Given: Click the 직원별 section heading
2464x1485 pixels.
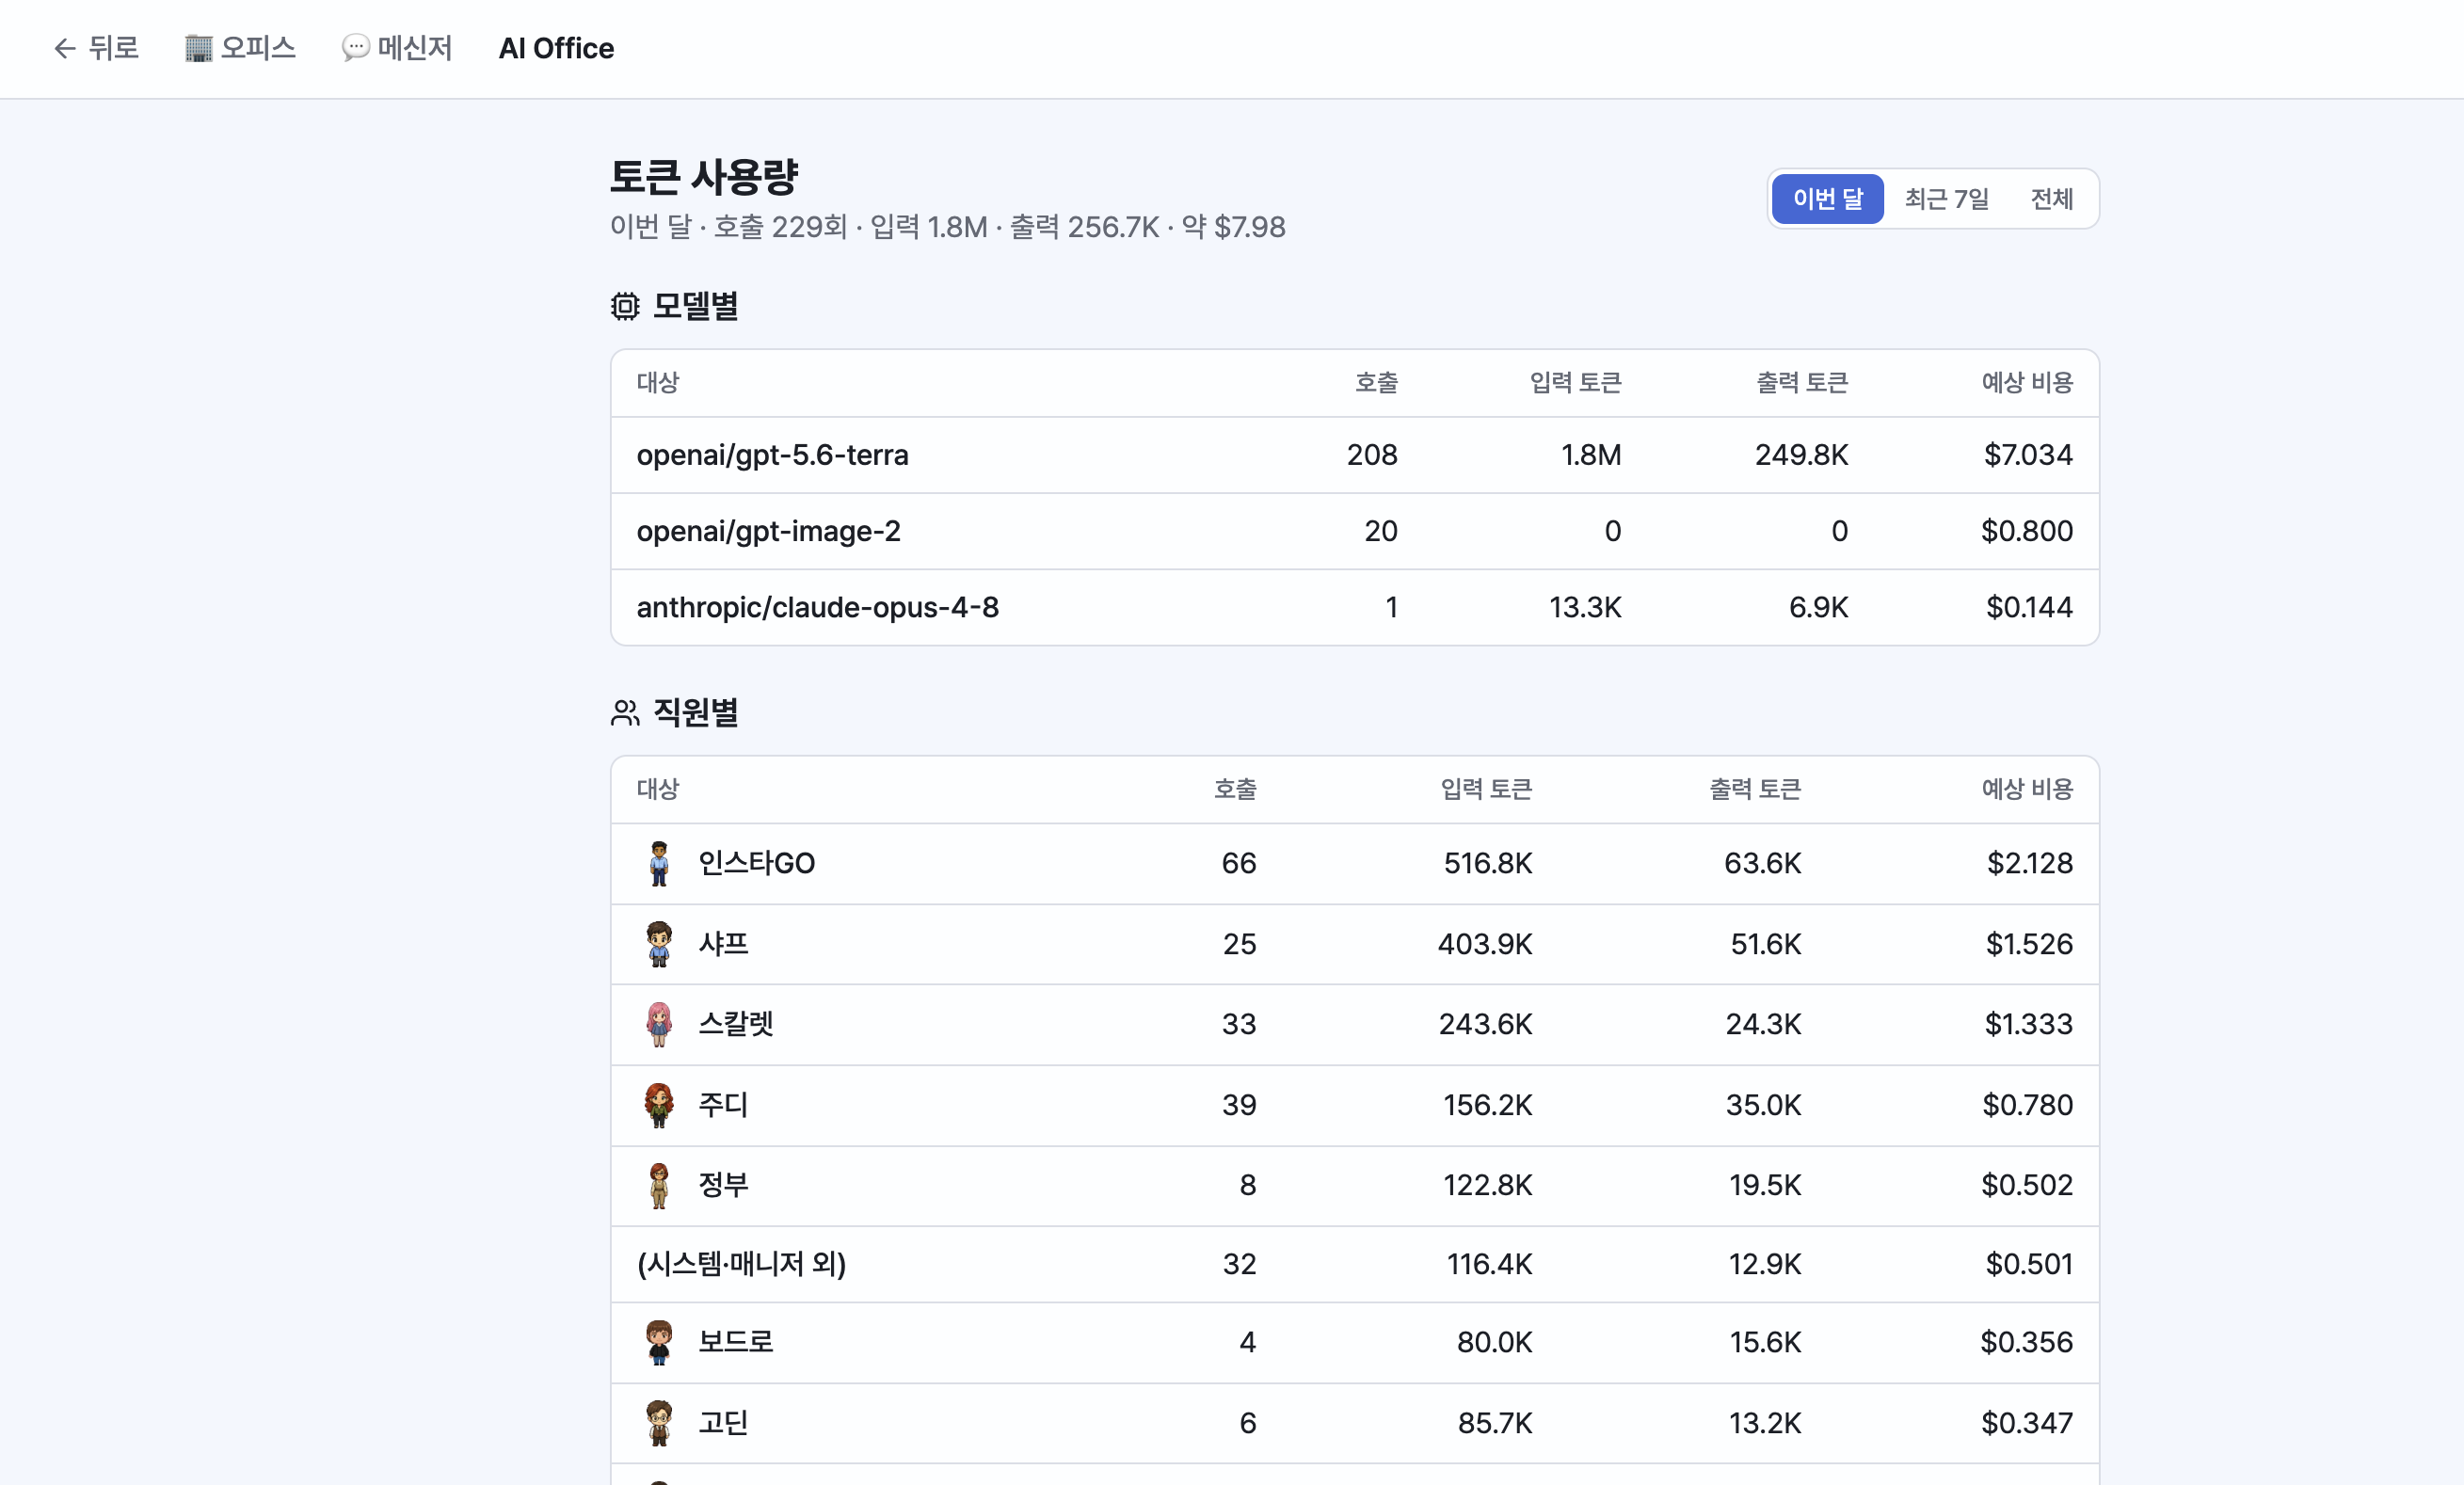Looking at the screenshot, I should pos(696,713).
